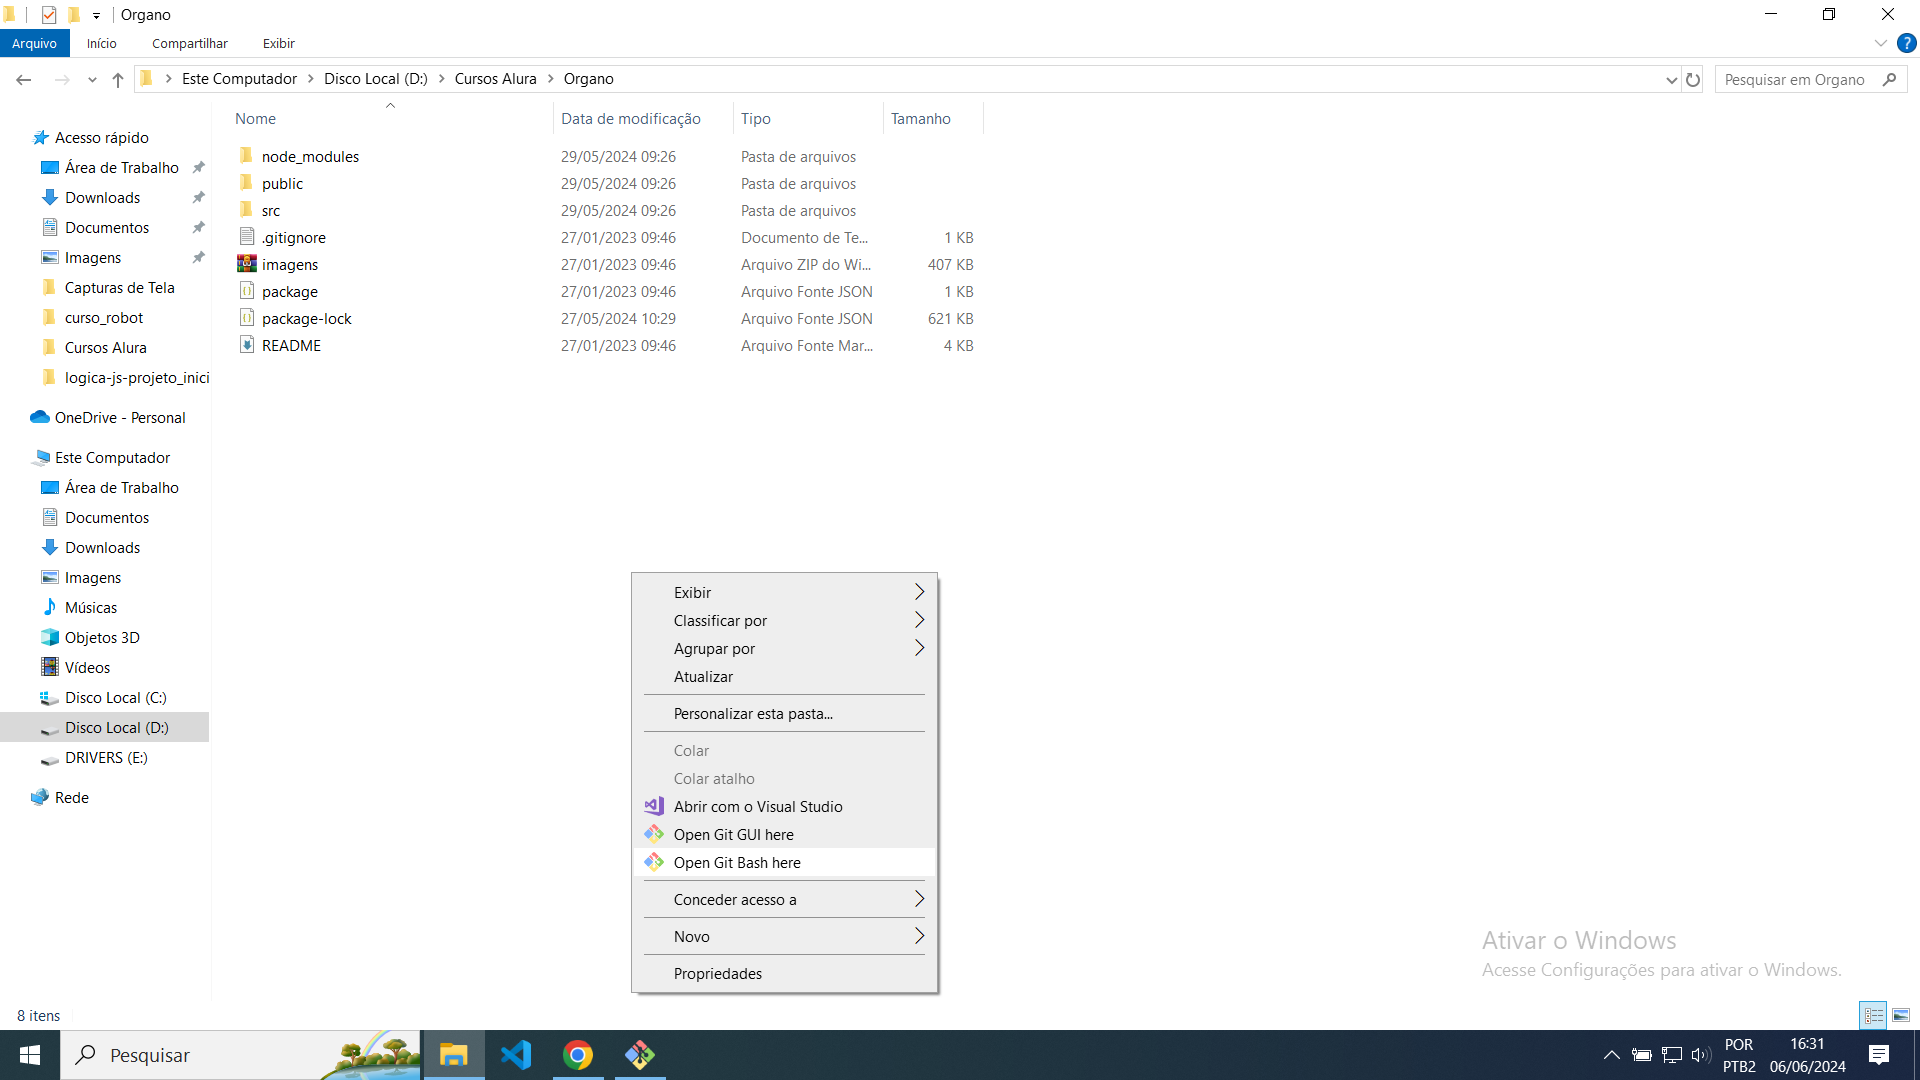The width and height of the screenshot is (1920, 1080).
Task: Click Propriedades to view folder properties
Action: [717, 973]
